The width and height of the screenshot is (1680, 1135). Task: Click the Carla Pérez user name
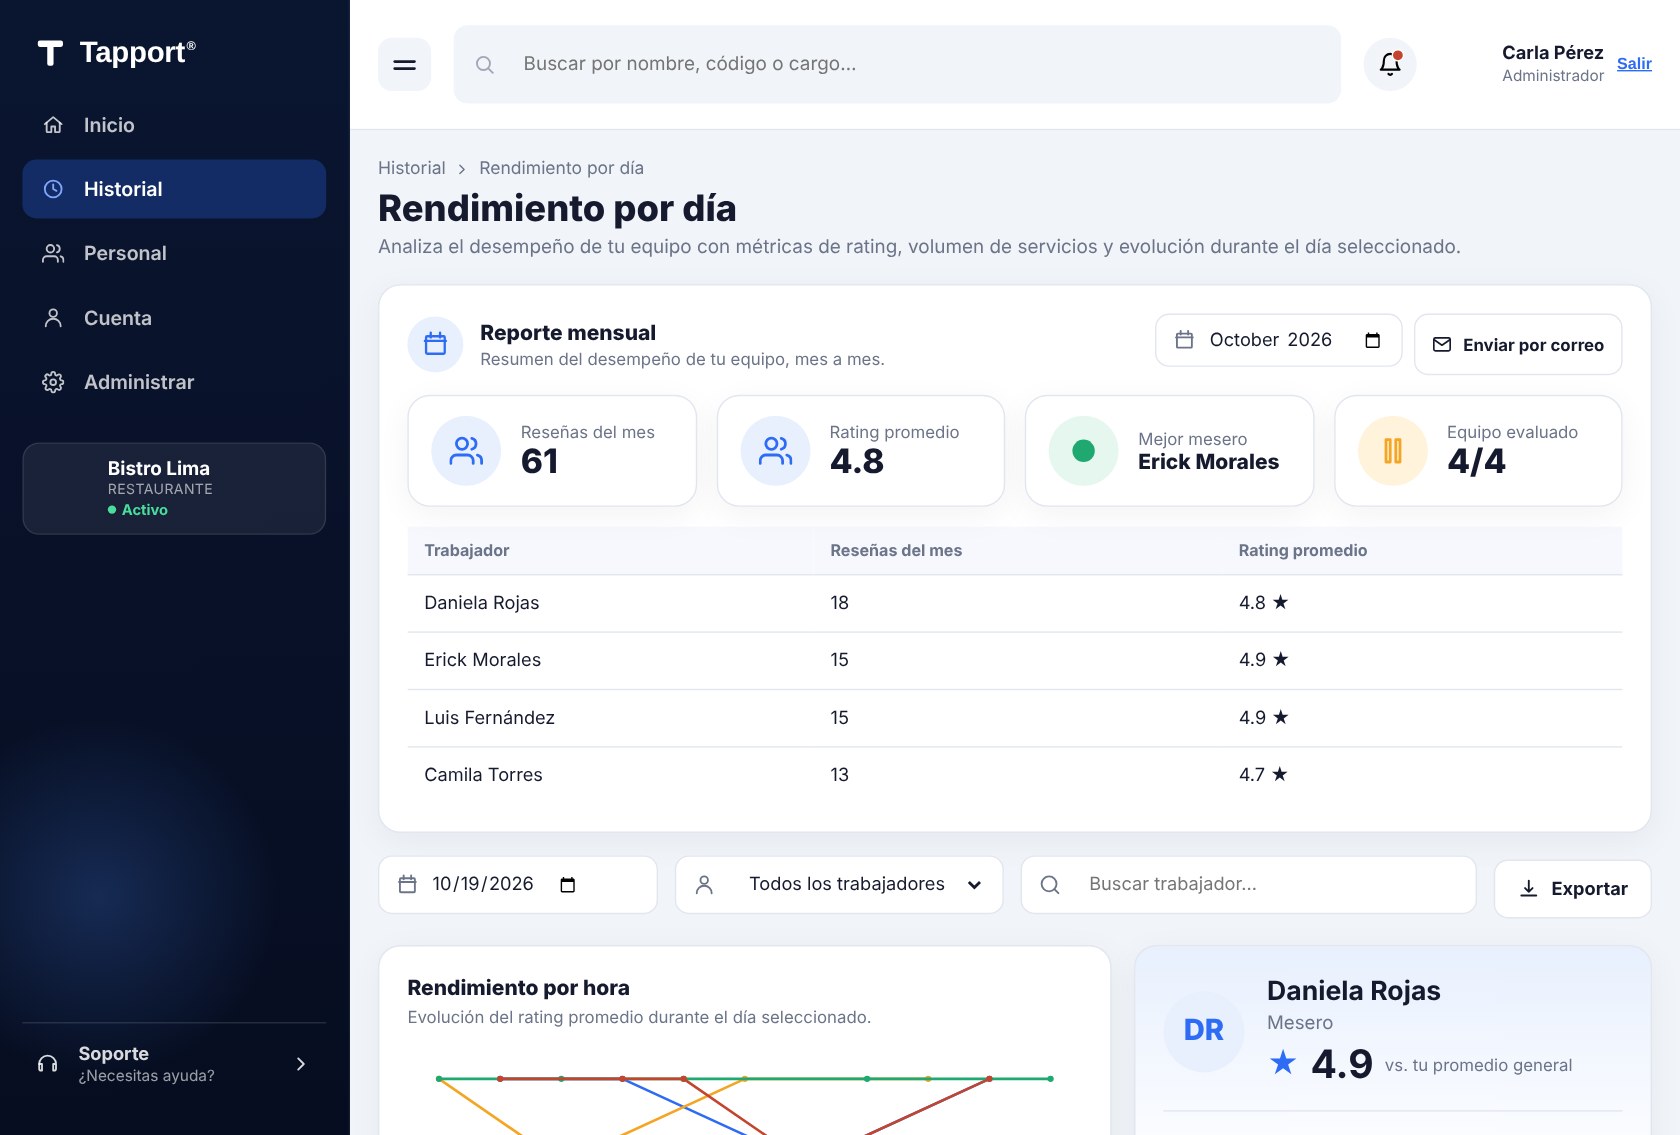point(1552,53)
